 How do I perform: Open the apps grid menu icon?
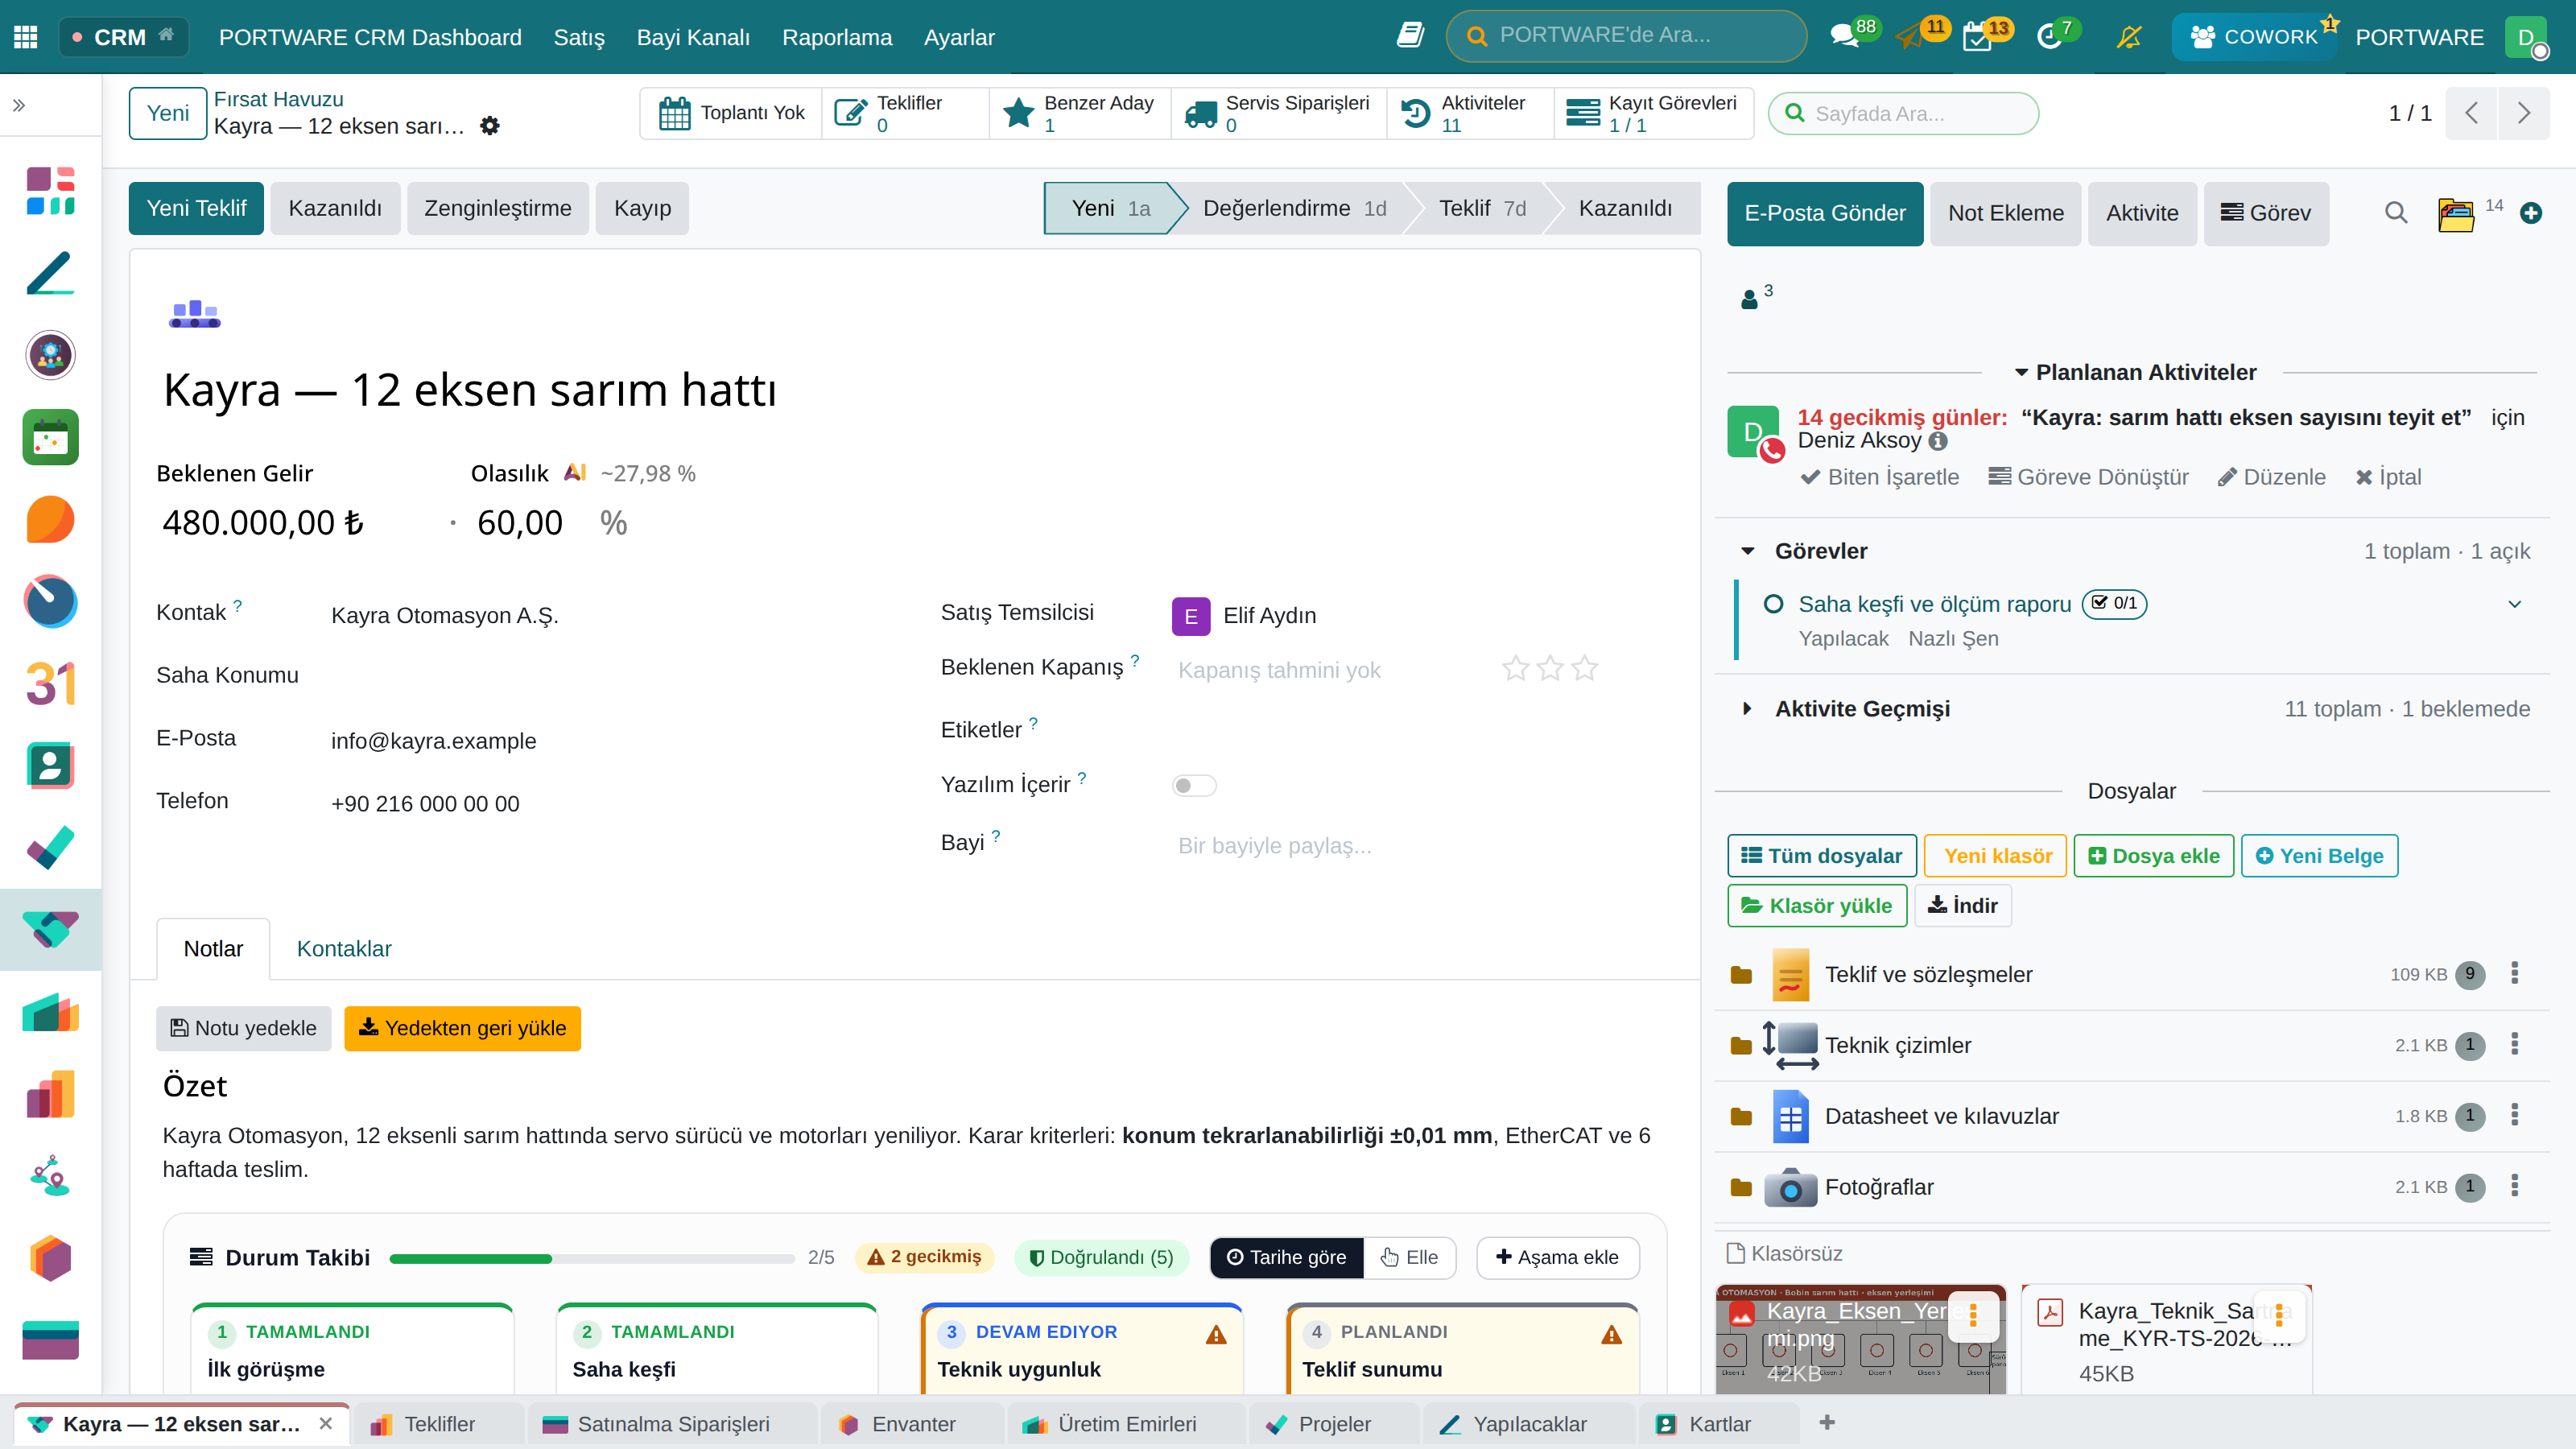26,37
